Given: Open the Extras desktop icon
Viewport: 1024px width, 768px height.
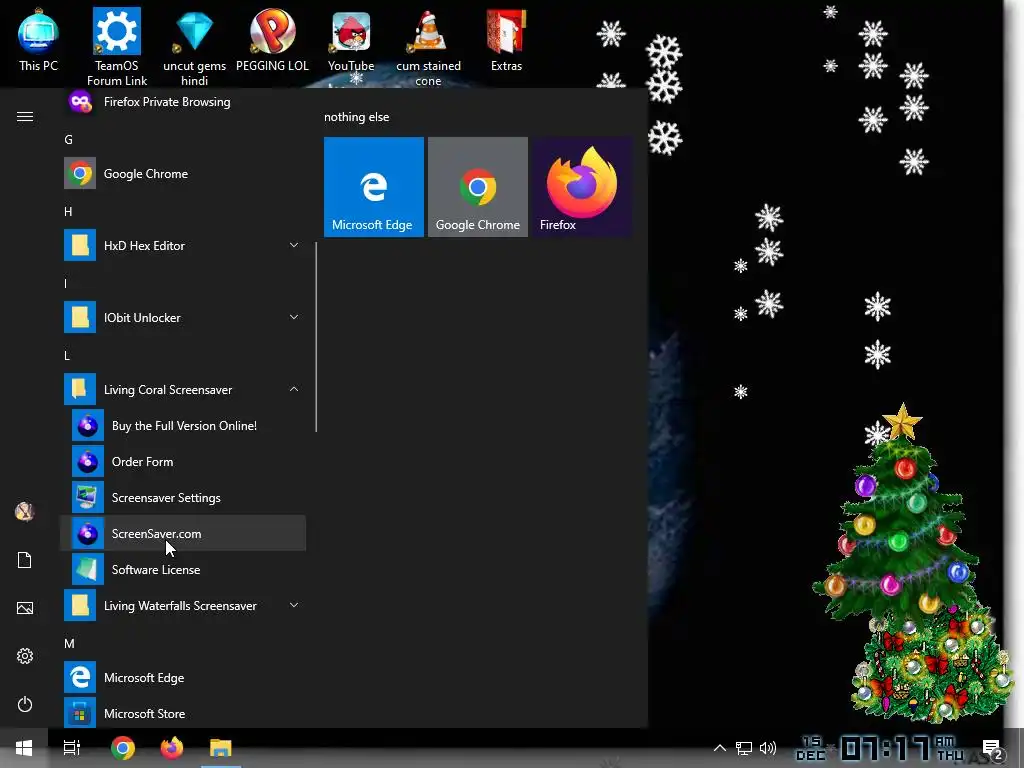Looking at the screenshot, I should point(506,40).
